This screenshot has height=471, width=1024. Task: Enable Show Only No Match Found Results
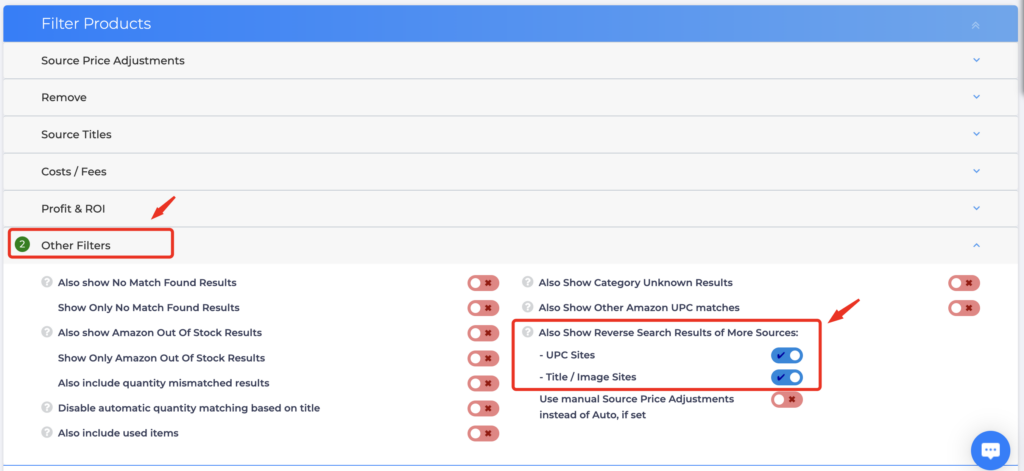(483, 308)
